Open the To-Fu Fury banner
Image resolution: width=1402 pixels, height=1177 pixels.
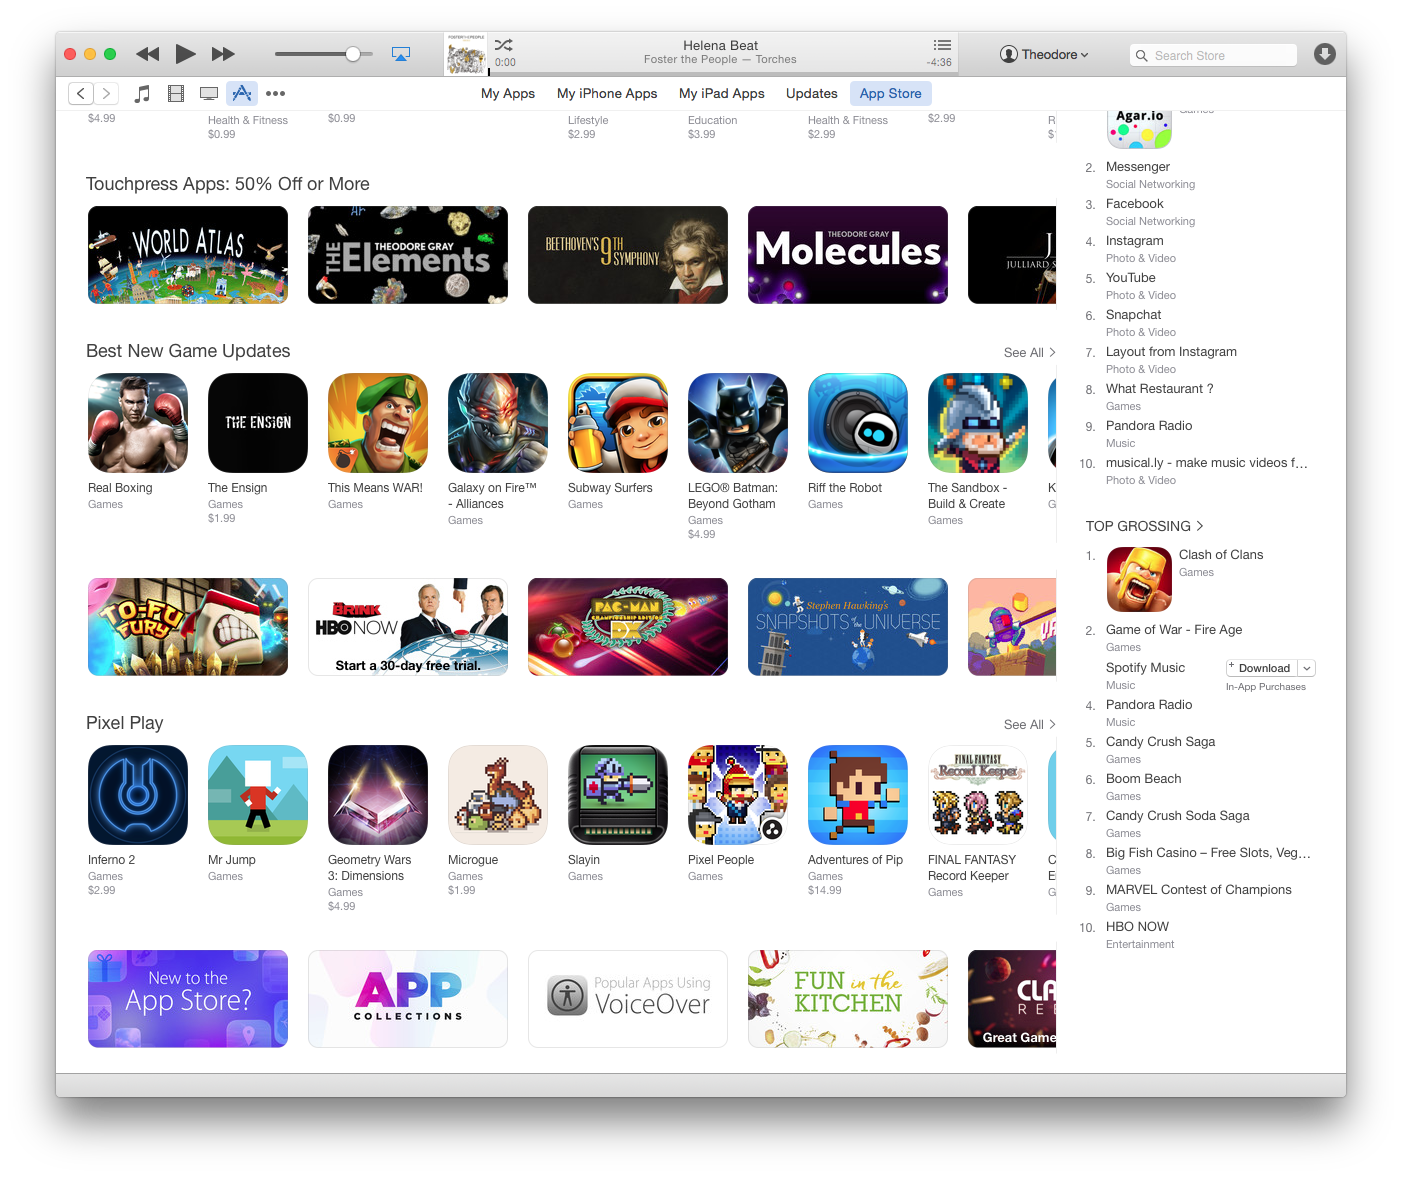(188, 627)
